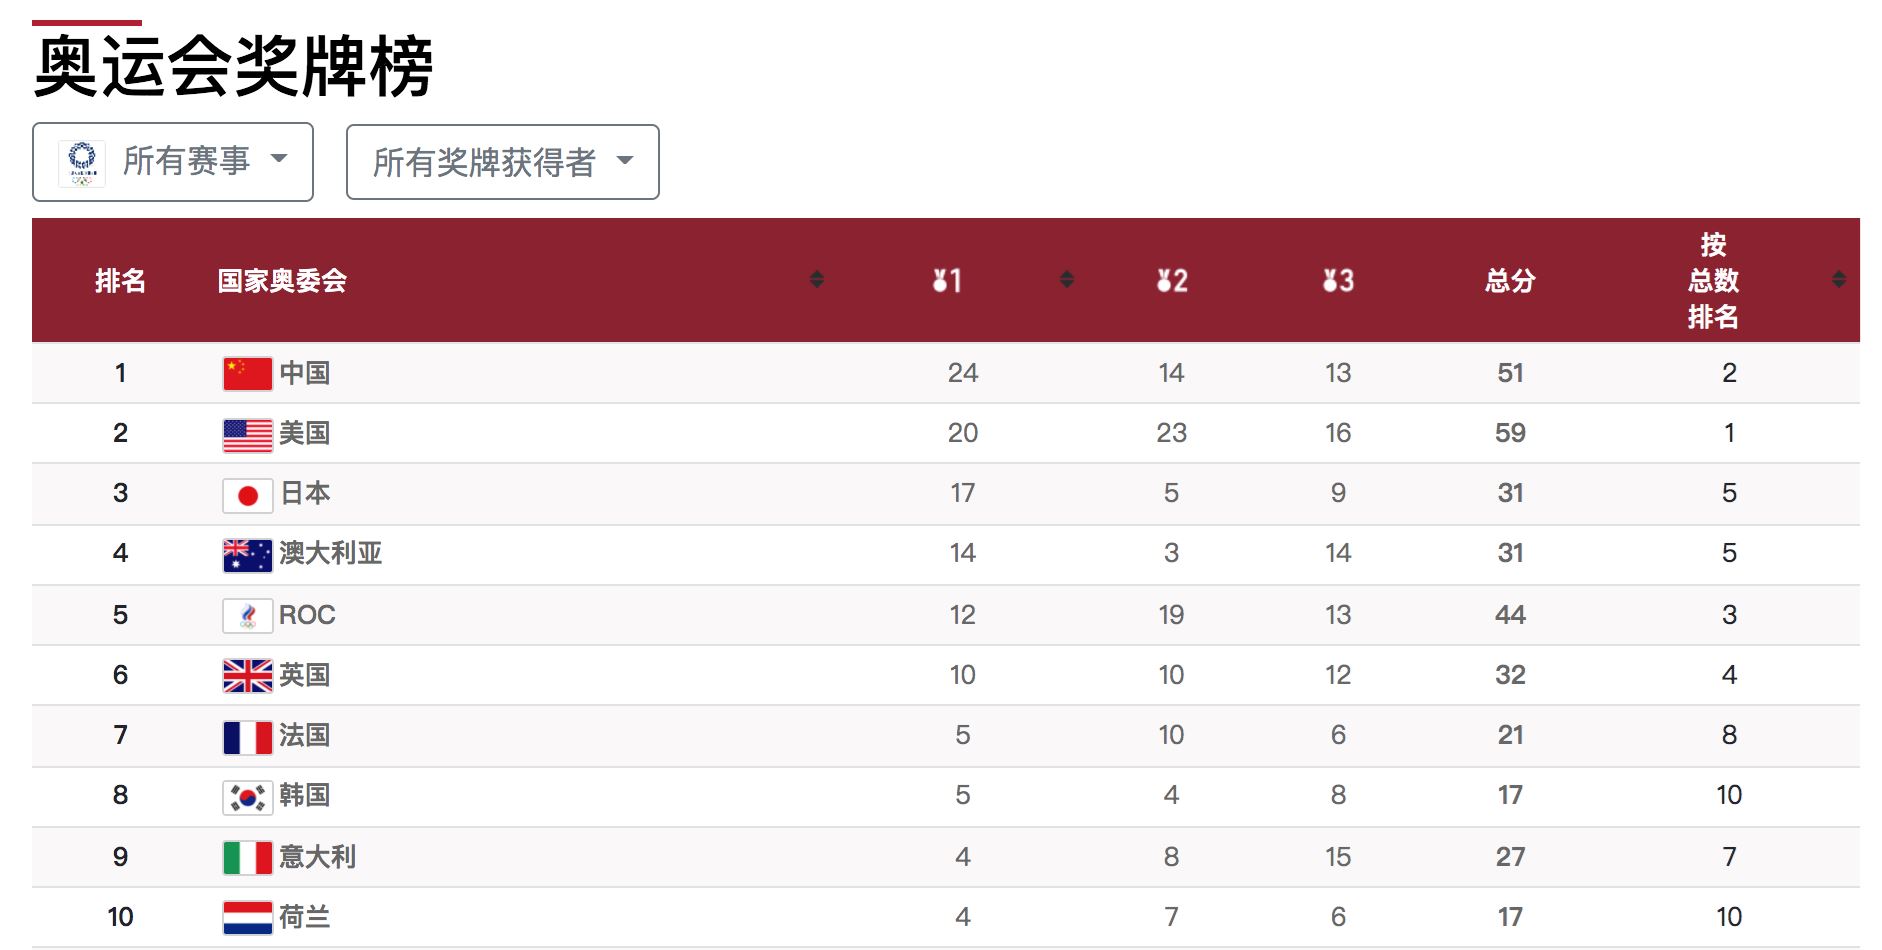Open the 意大利 country link
Viewport: 1882px width, 950px height.
coord(317,857)
